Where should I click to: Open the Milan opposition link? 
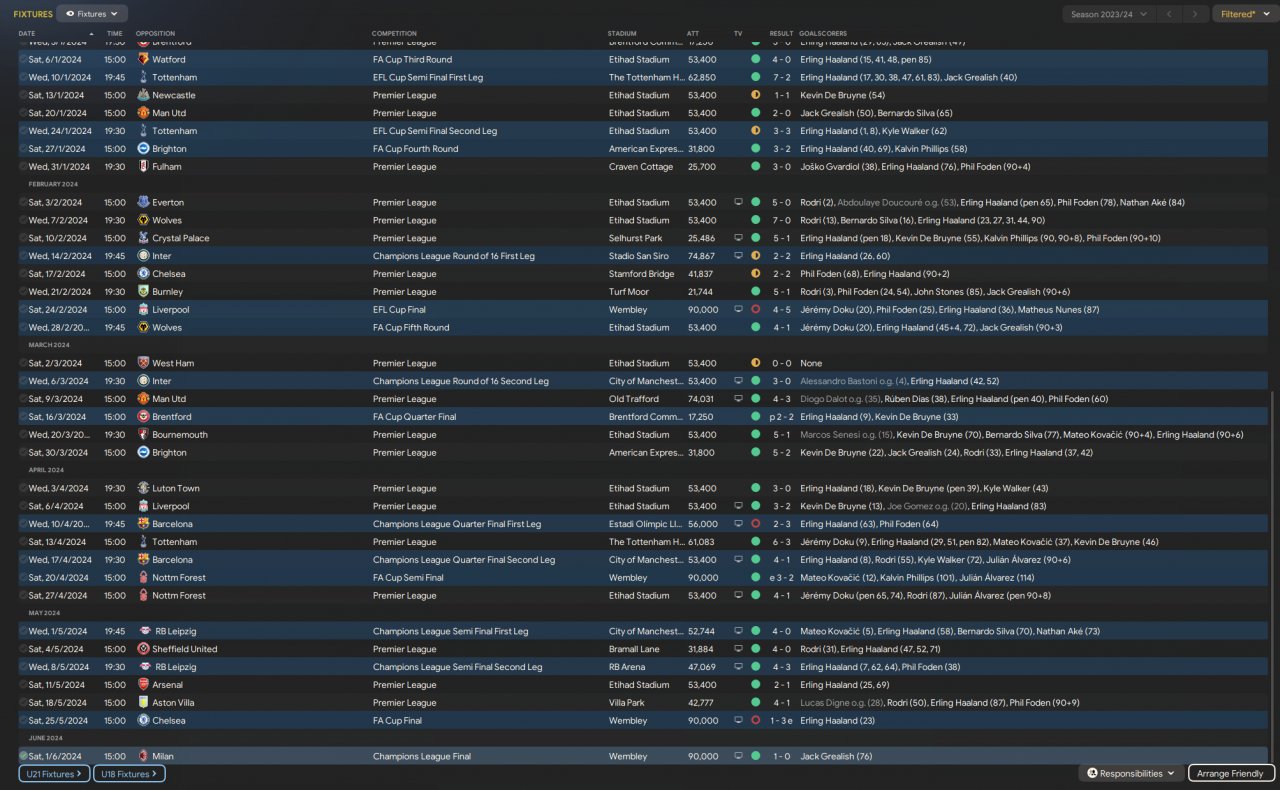point(163,756)
